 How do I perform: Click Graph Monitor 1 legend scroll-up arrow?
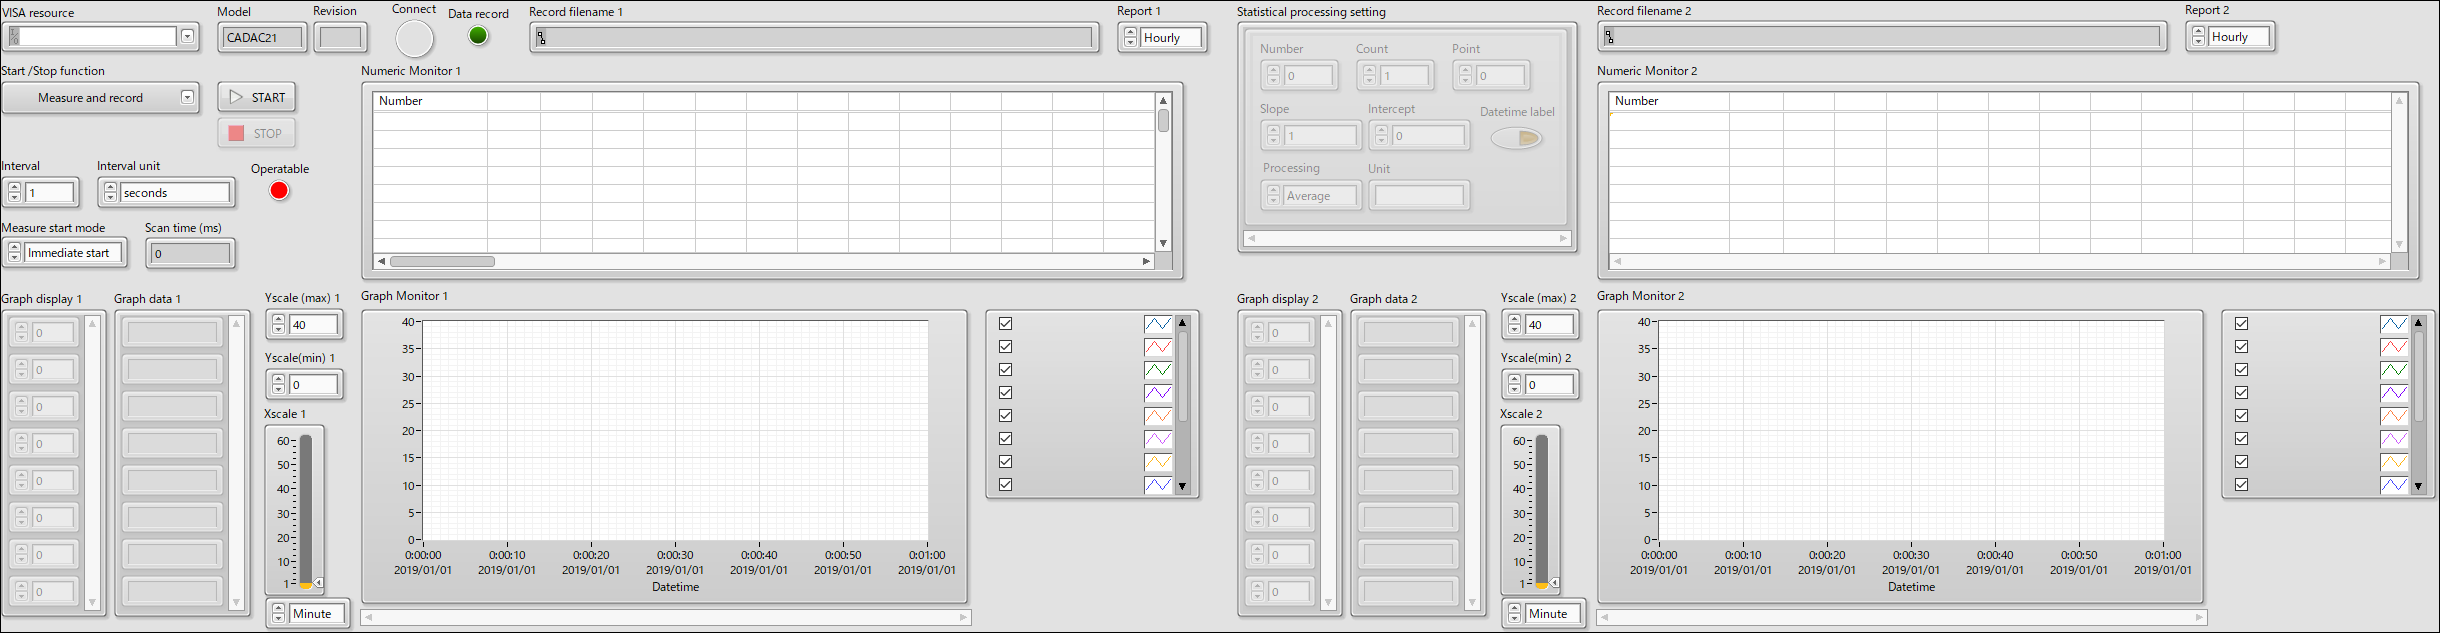click(1182, 323)
